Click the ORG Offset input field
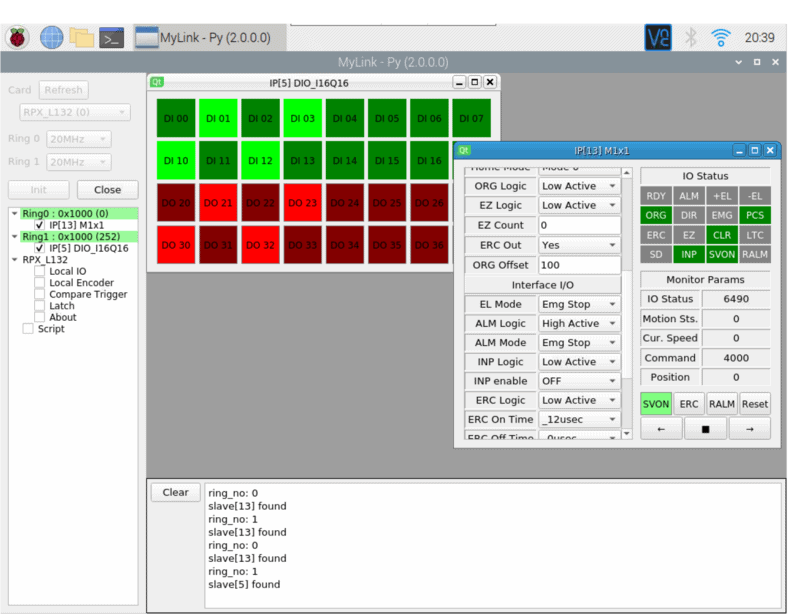 579,265
